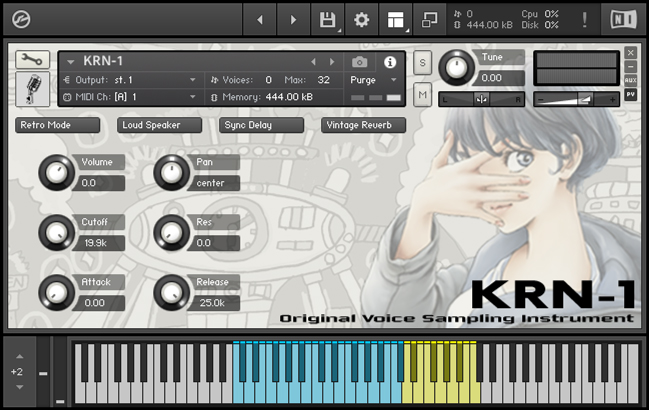Toggle the minimized view icon
The width and height of the screenshot is (649, 410).
[x=429, y=19]
